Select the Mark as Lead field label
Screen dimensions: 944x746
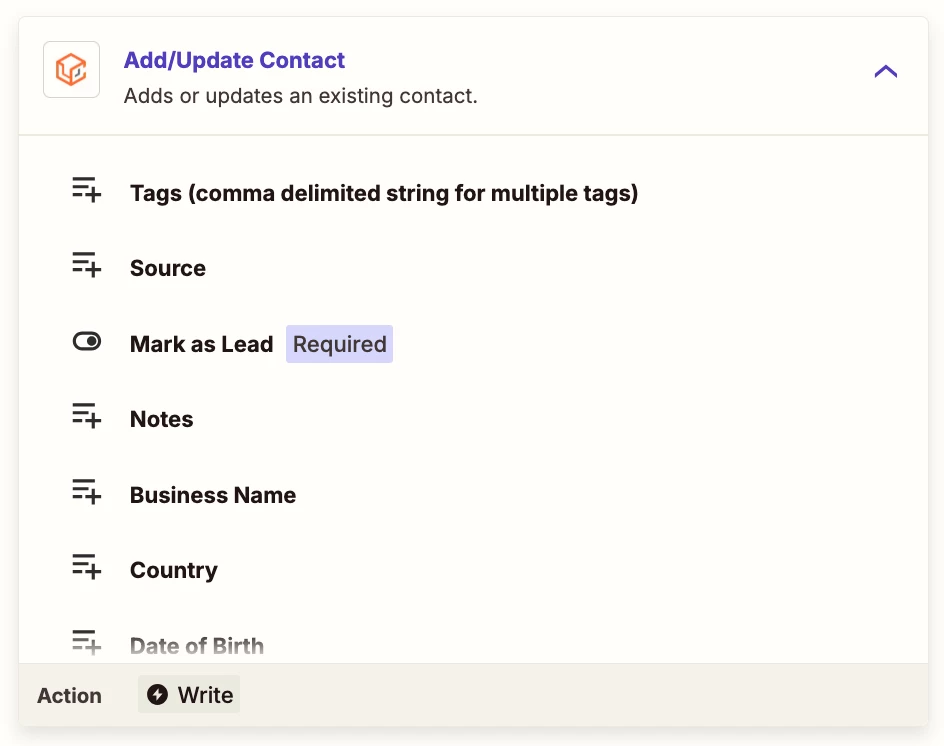[x=202, y=344]
